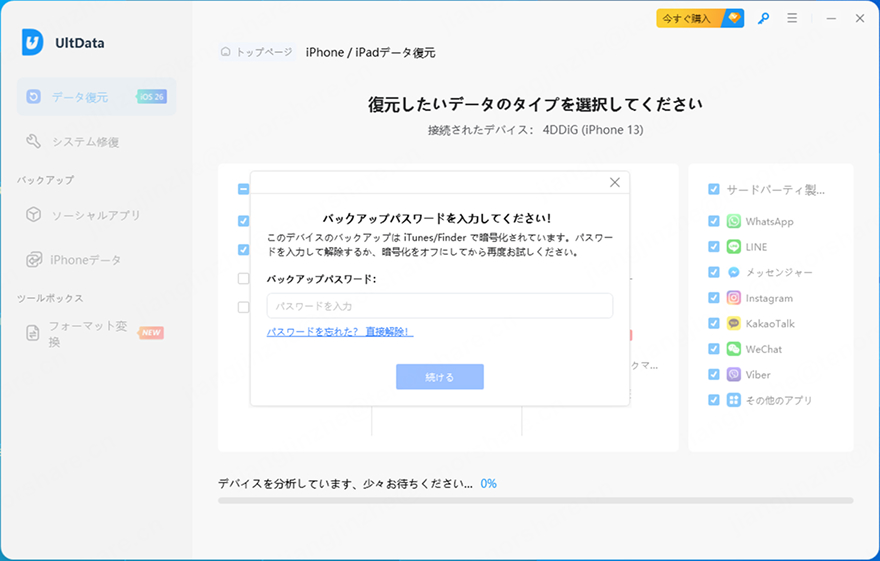The image size is (880, 561).
Task: Toggle the サードパーティ製 select-all checkbox
Action: point(713,189)
